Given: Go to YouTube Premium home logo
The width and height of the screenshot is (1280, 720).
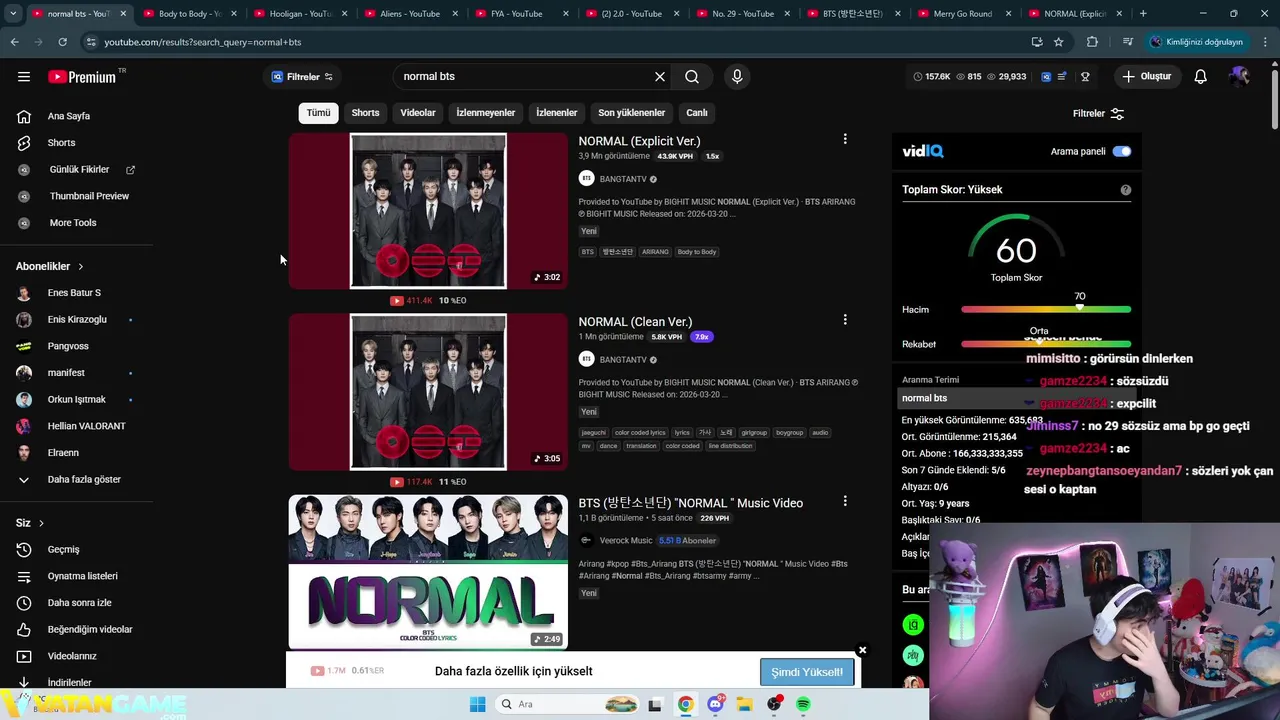Looking at the screenshot, I should pyautogui.click(x=82, y=77).
